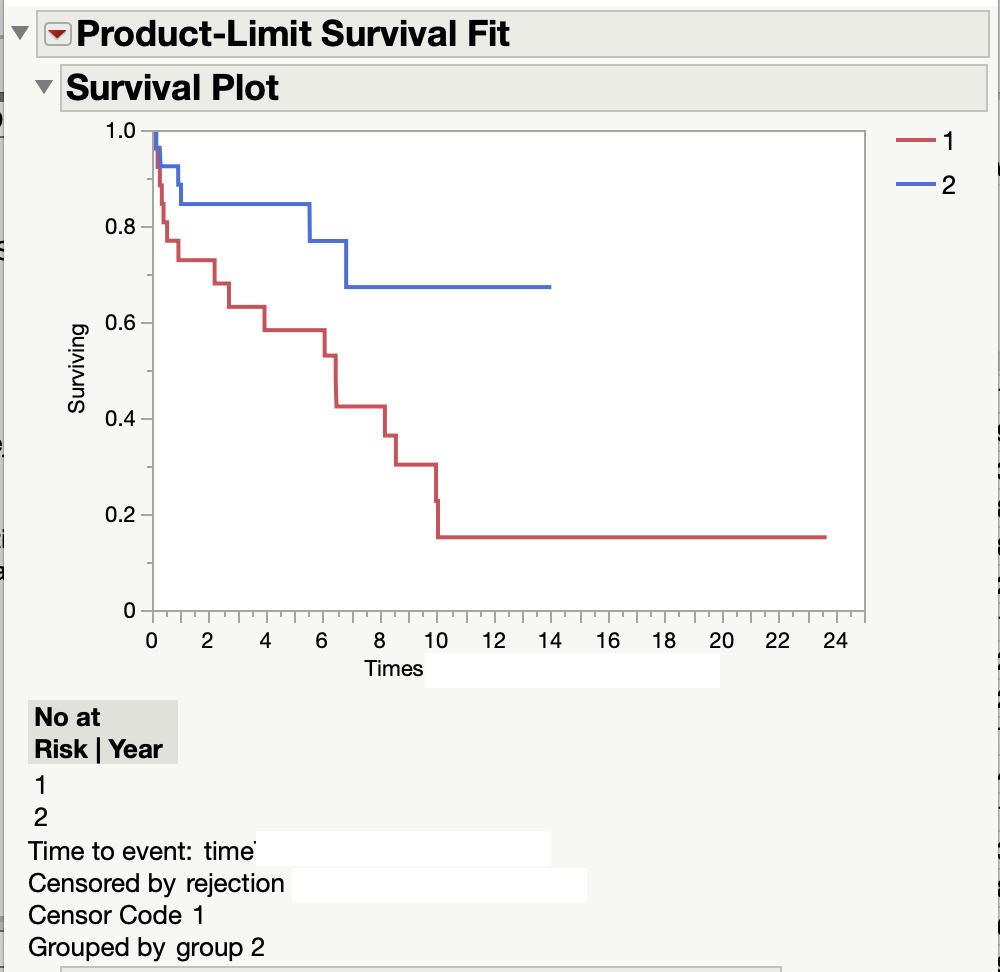Screen dimensions: 1000x972
Task: Click the No at Risk | Year table header
Action: [x=102, y=732]
